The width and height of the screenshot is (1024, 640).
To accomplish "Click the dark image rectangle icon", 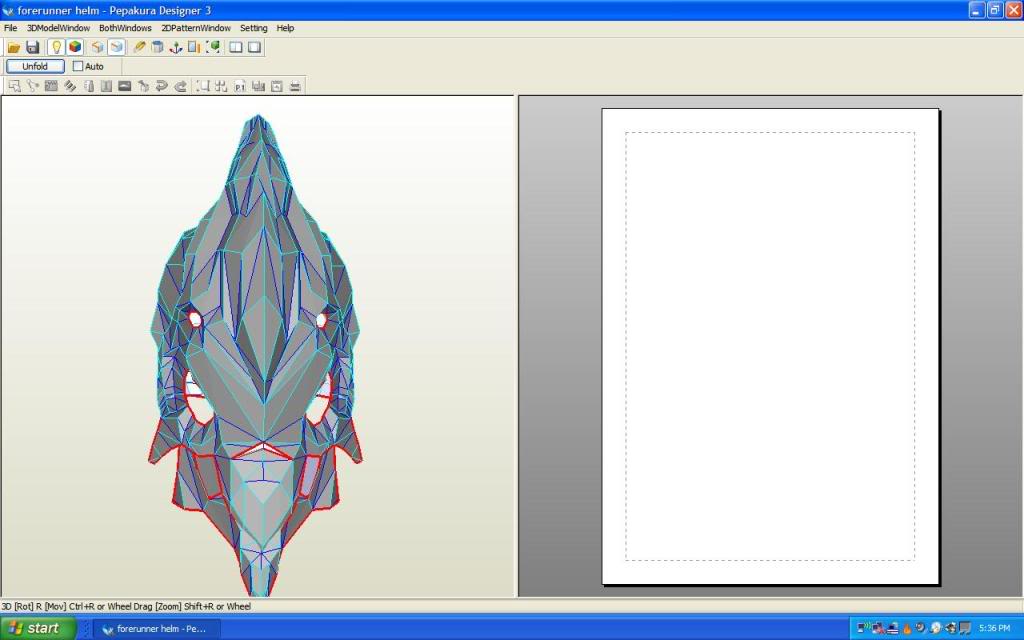I will pyautogui.click(x=125, y=86).
